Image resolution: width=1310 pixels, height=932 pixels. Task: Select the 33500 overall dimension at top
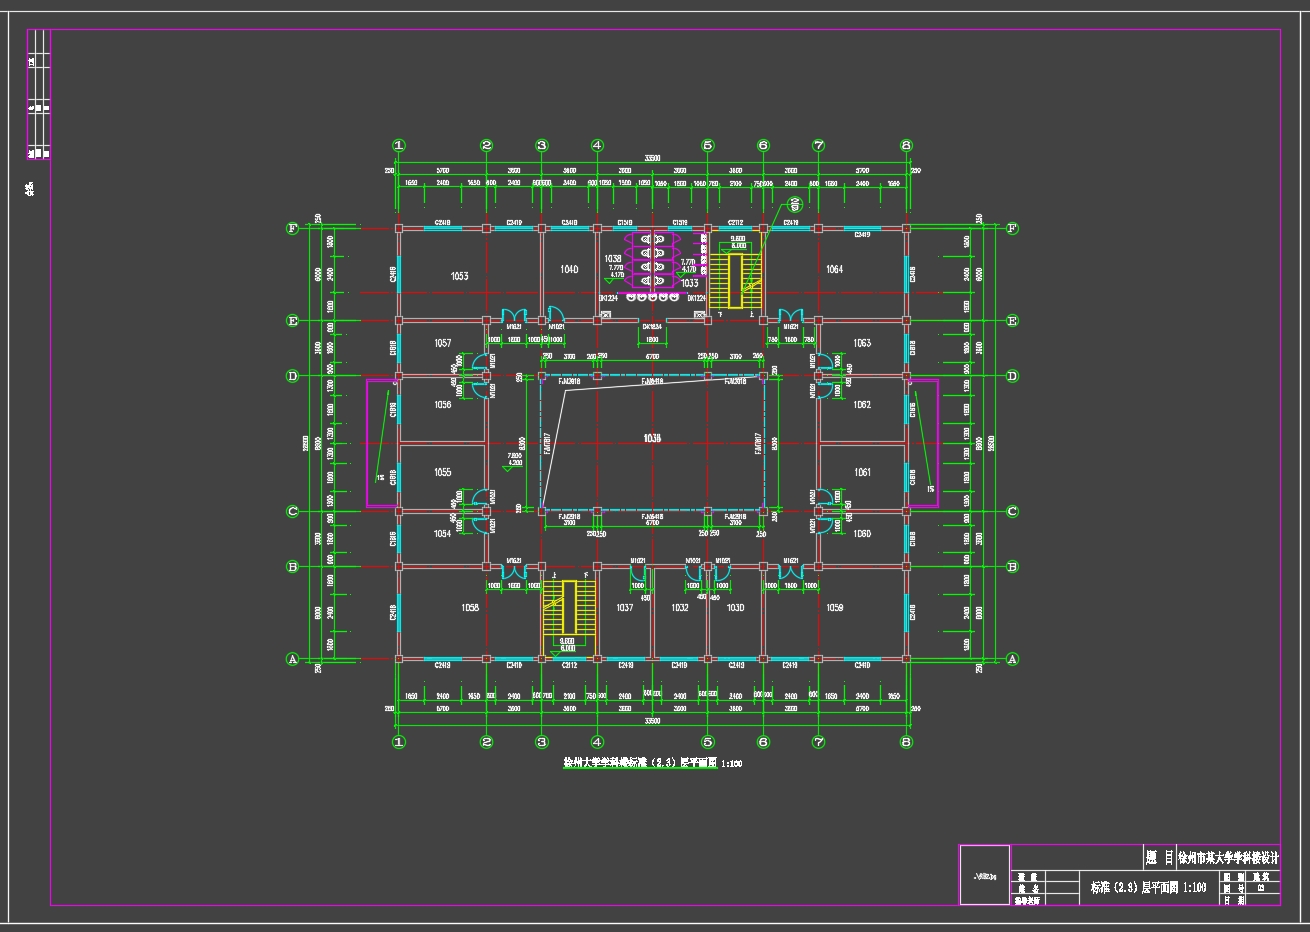tap(652, 158)
